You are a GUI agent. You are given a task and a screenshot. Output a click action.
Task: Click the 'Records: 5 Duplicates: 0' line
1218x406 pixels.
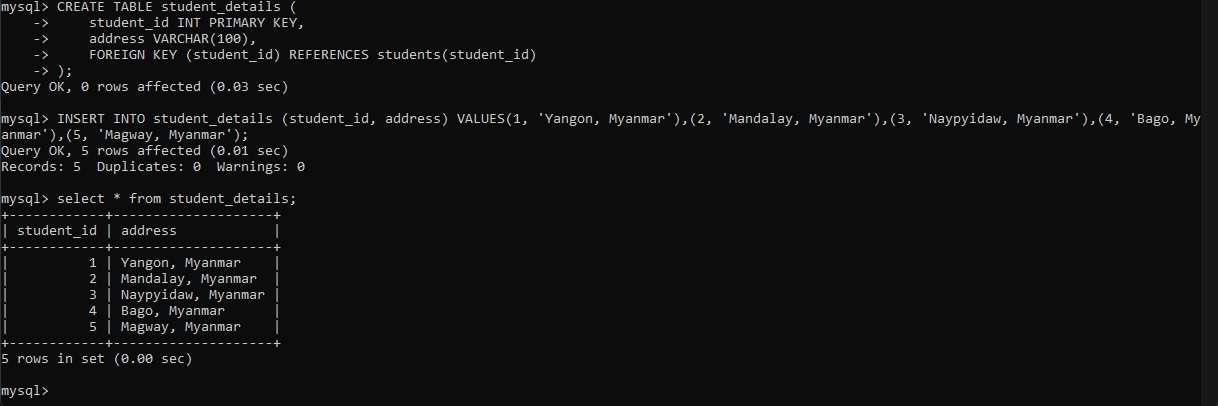tap(152, 167)
